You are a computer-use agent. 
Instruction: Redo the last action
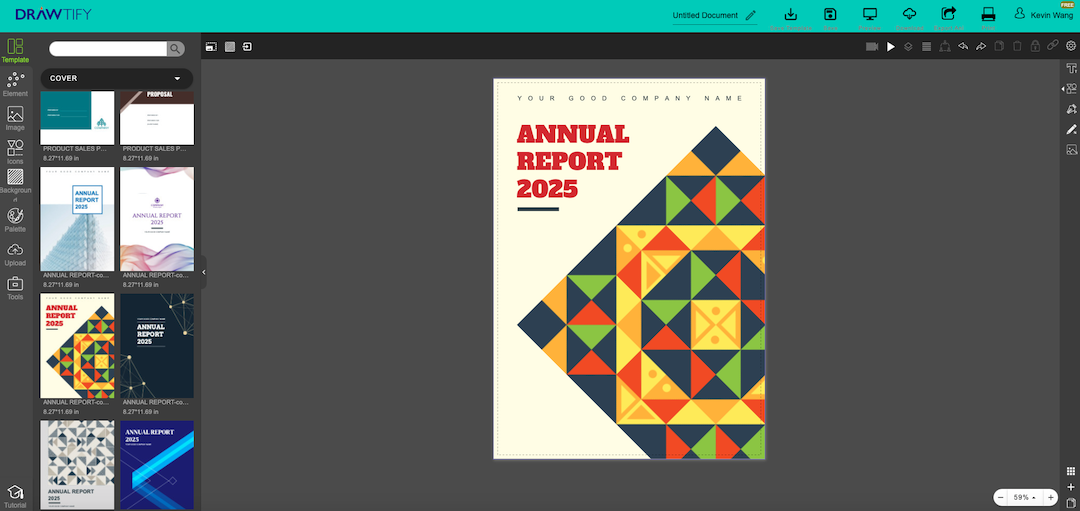(x=981, y=46)
